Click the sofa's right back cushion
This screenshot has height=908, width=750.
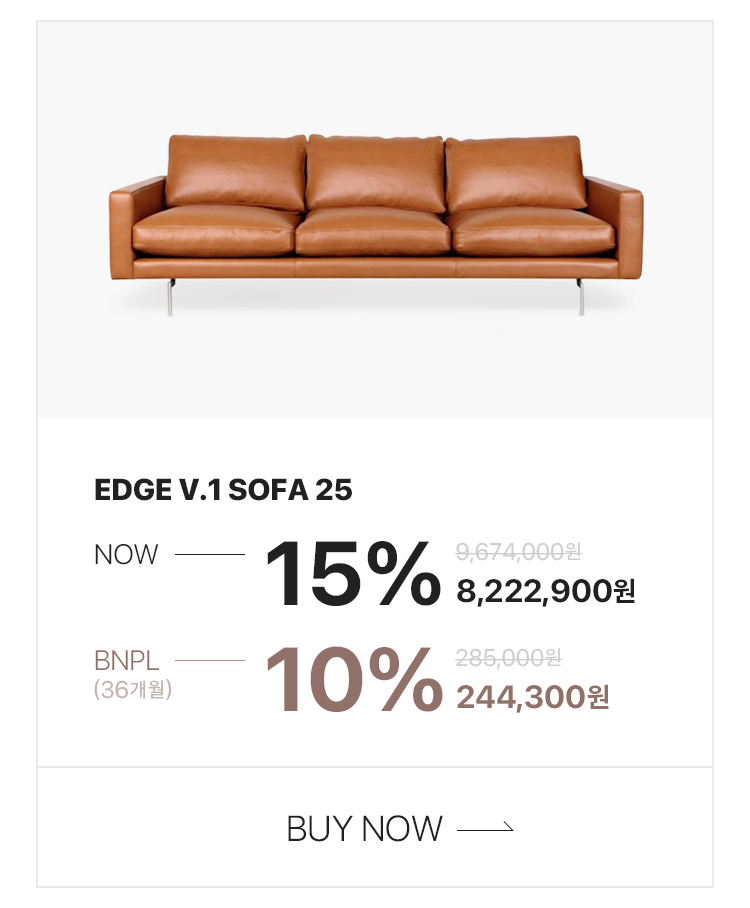coord(514,172)
